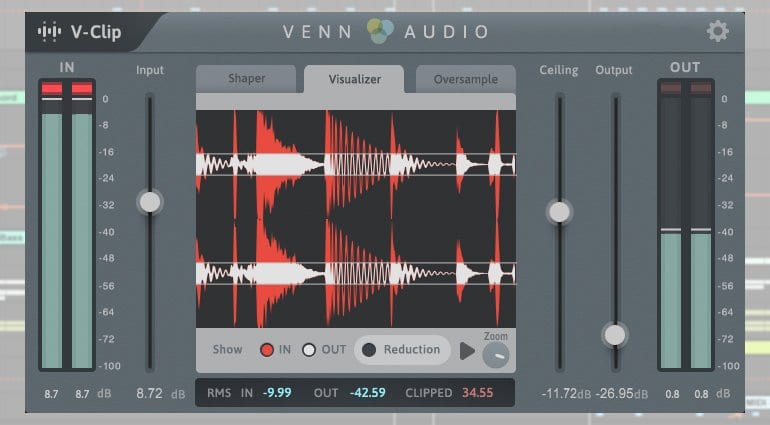Click right OUT meter clip indicator

[x=701, y=88]
